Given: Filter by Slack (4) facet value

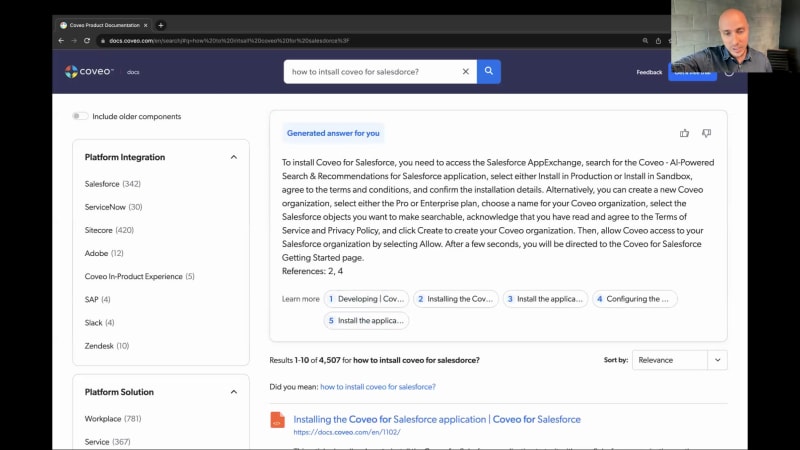Looking at the screenshot, I should 99,322.
